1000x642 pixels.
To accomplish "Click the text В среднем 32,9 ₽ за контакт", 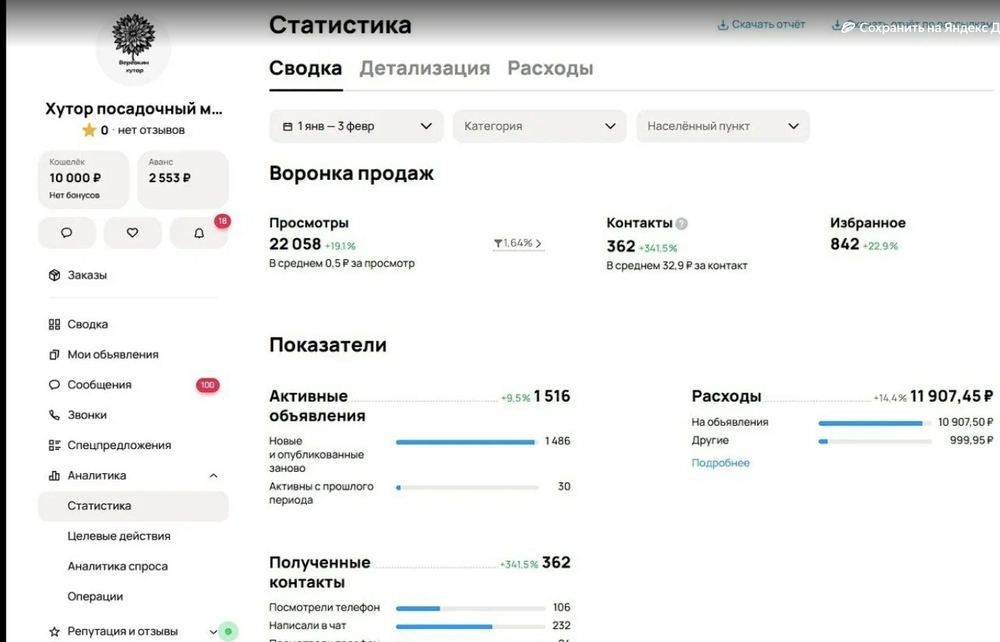I will point(677,266).
